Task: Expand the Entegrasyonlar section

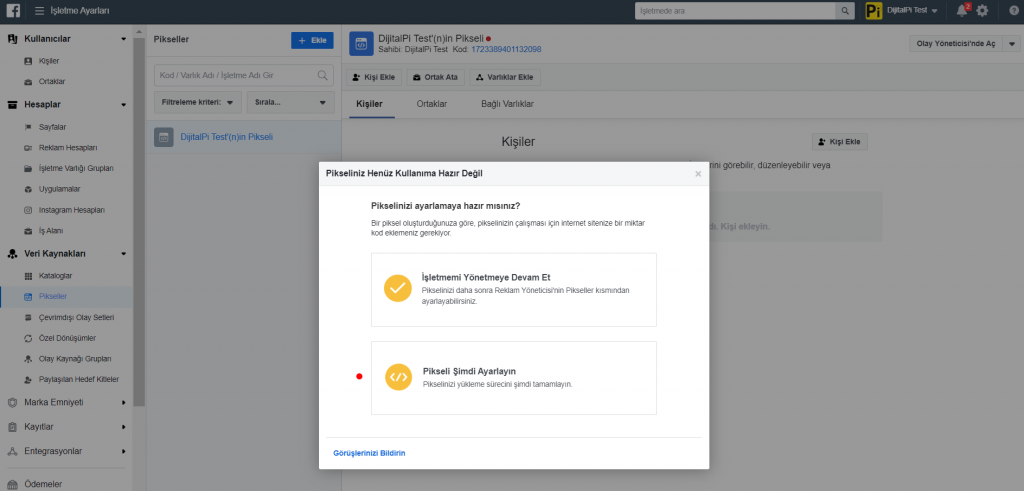Action: (123, 451)
